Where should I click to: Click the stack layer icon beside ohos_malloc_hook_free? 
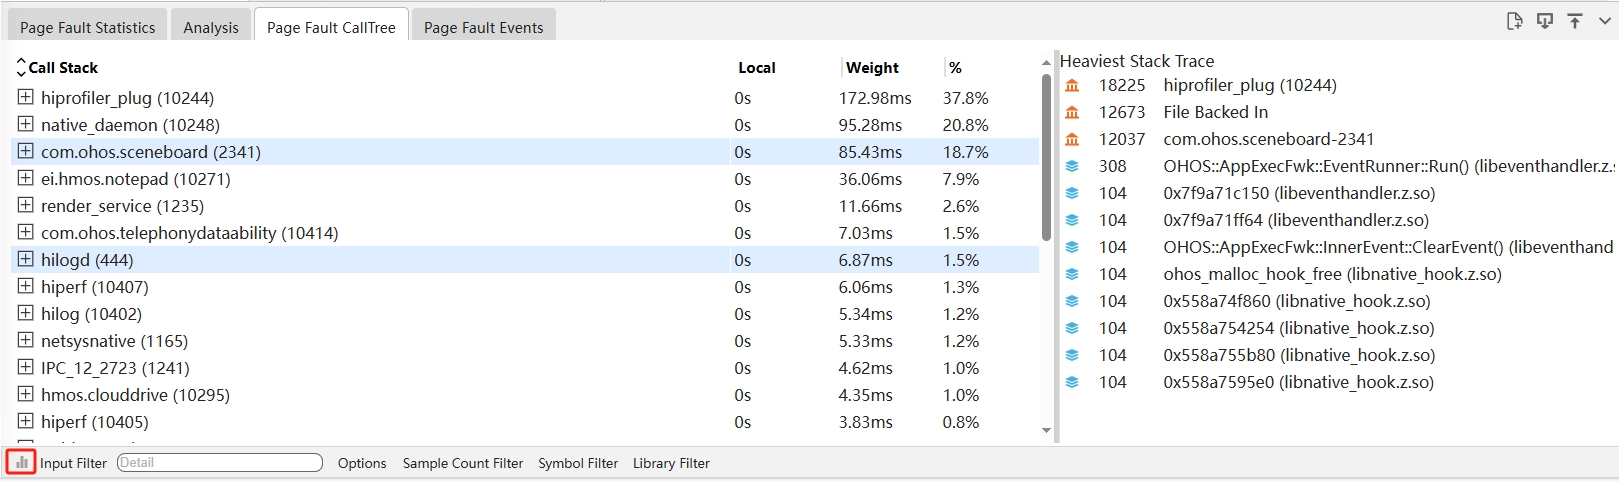click(1072, 275)
